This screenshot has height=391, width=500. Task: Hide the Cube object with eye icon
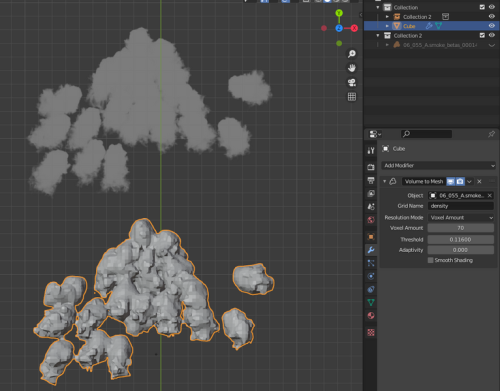492,26
